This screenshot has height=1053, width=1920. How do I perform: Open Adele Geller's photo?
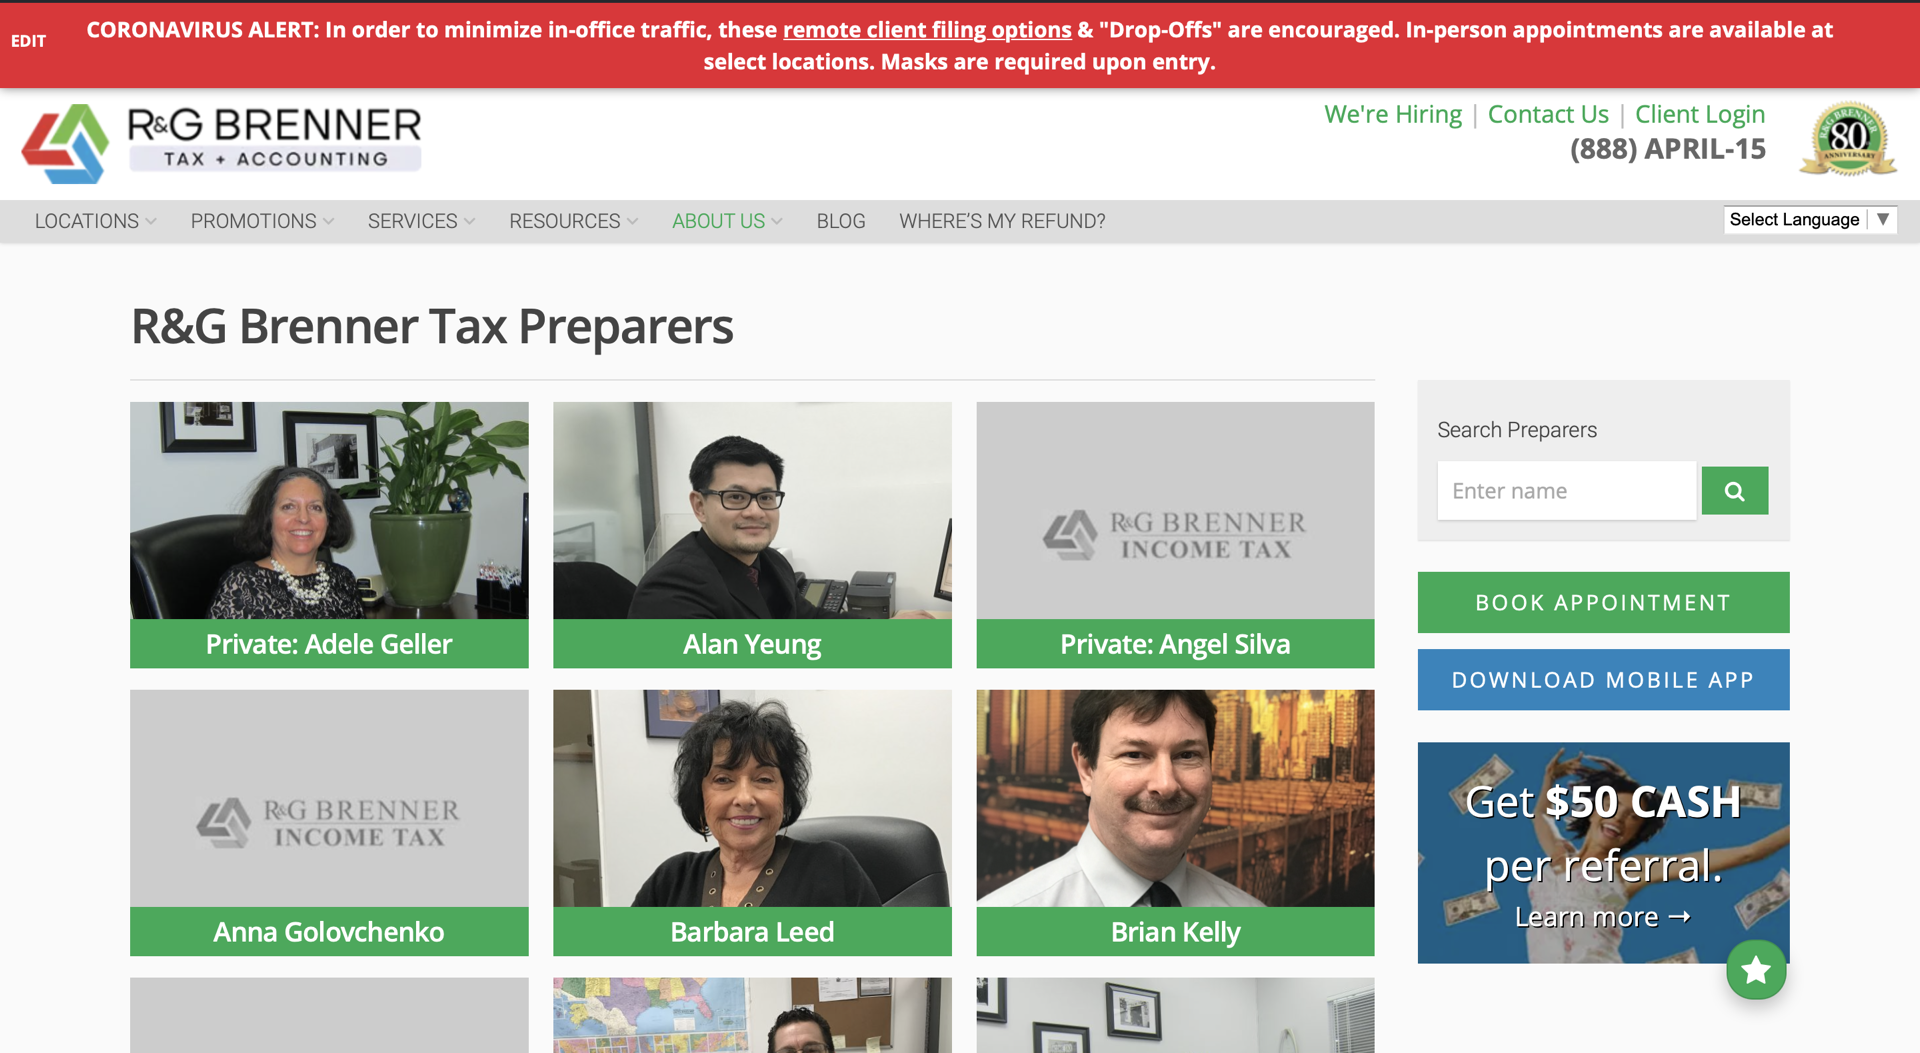[329, 511]
